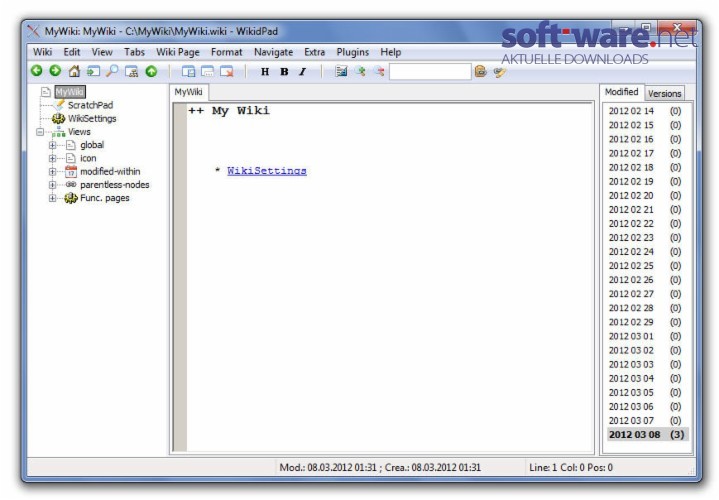Image resolution: width=719 pixels, height=500 pixels.
Task: Click the zoom out icon with red minus
Action: [x=379, y=71]
